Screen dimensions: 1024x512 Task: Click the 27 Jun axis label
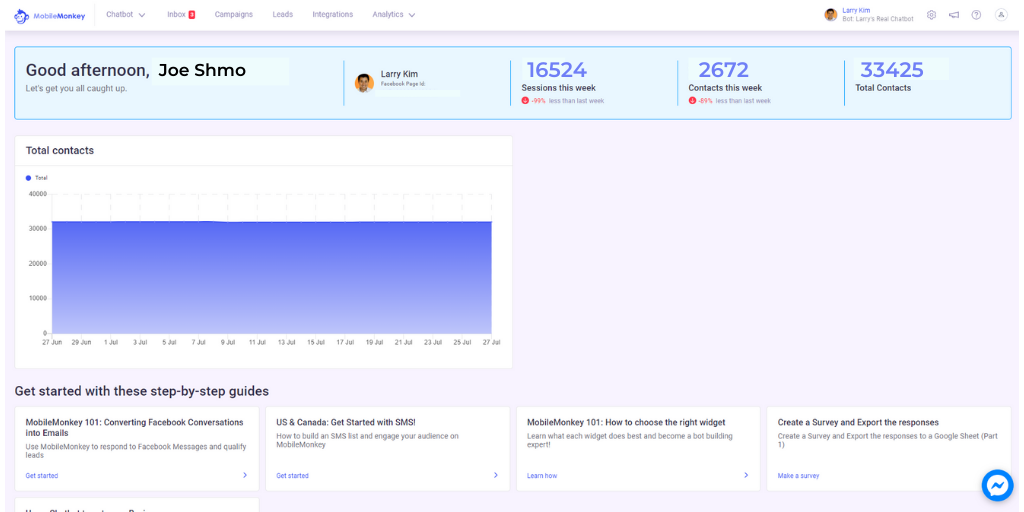click(x=52, y=342)
